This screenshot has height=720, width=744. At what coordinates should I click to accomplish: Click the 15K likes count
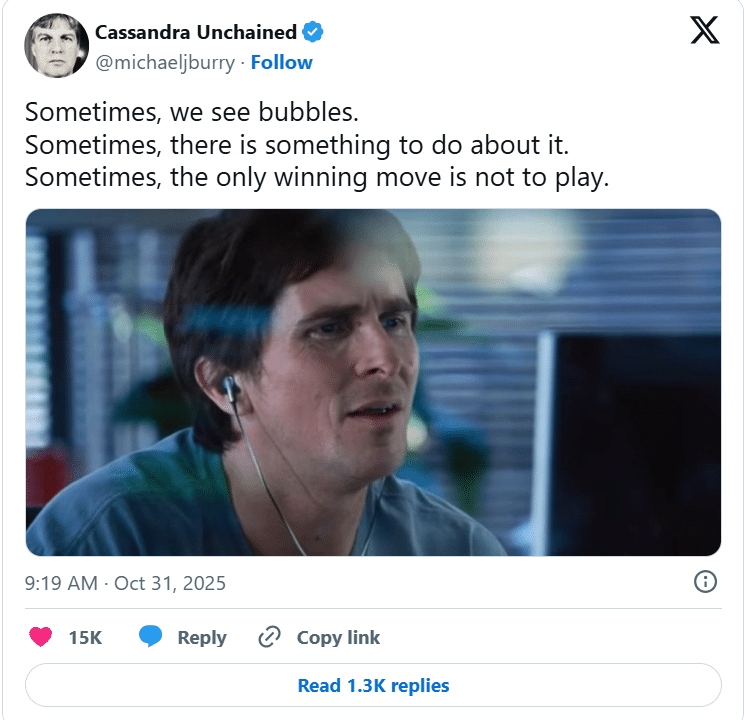tap(84, 637)
